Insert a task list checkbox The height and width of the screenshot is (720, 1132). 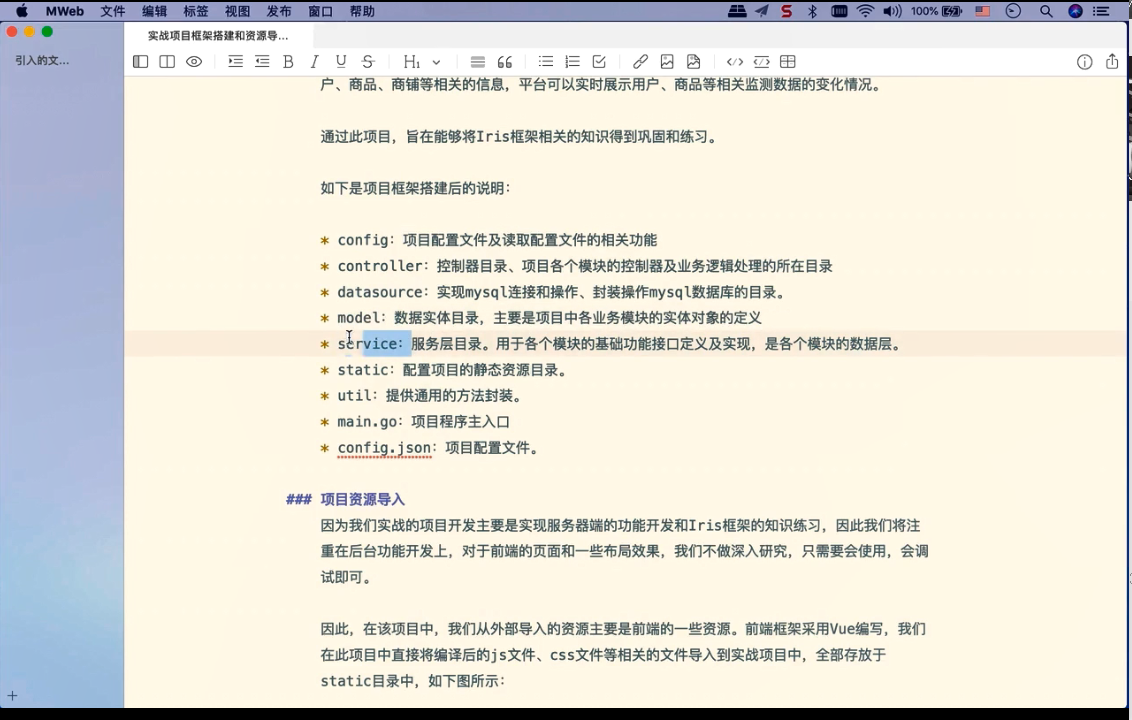599,62
